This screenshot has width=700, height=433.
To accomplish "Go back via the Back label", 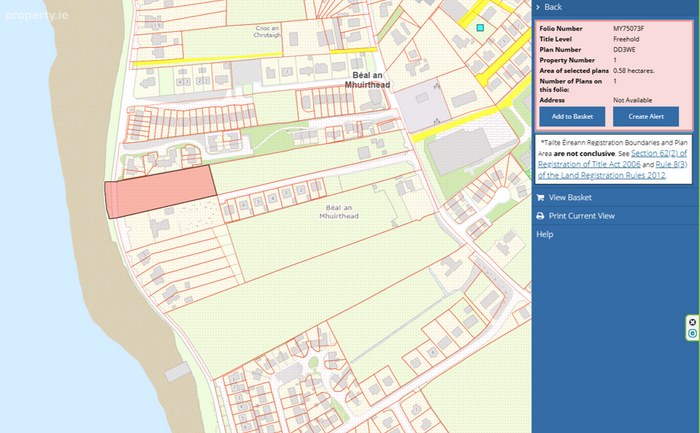I will click(x=553, y=7).
